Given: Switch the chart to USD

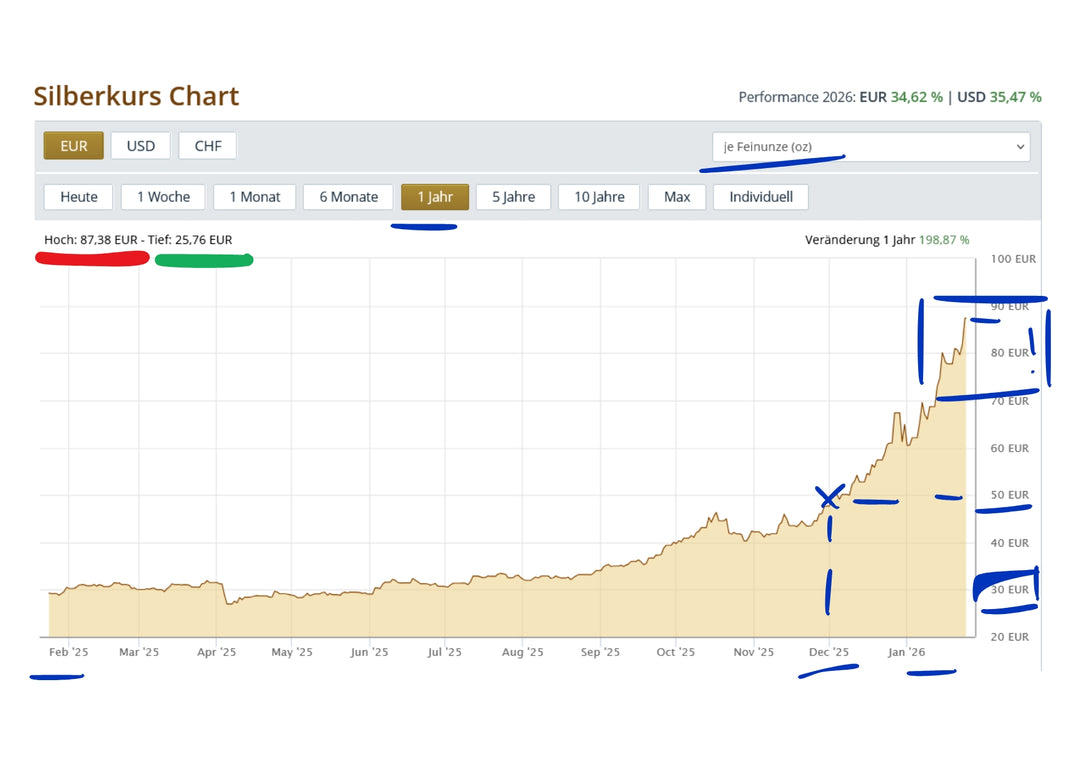Looking at the screenshot, I should [x=141, y=146].
